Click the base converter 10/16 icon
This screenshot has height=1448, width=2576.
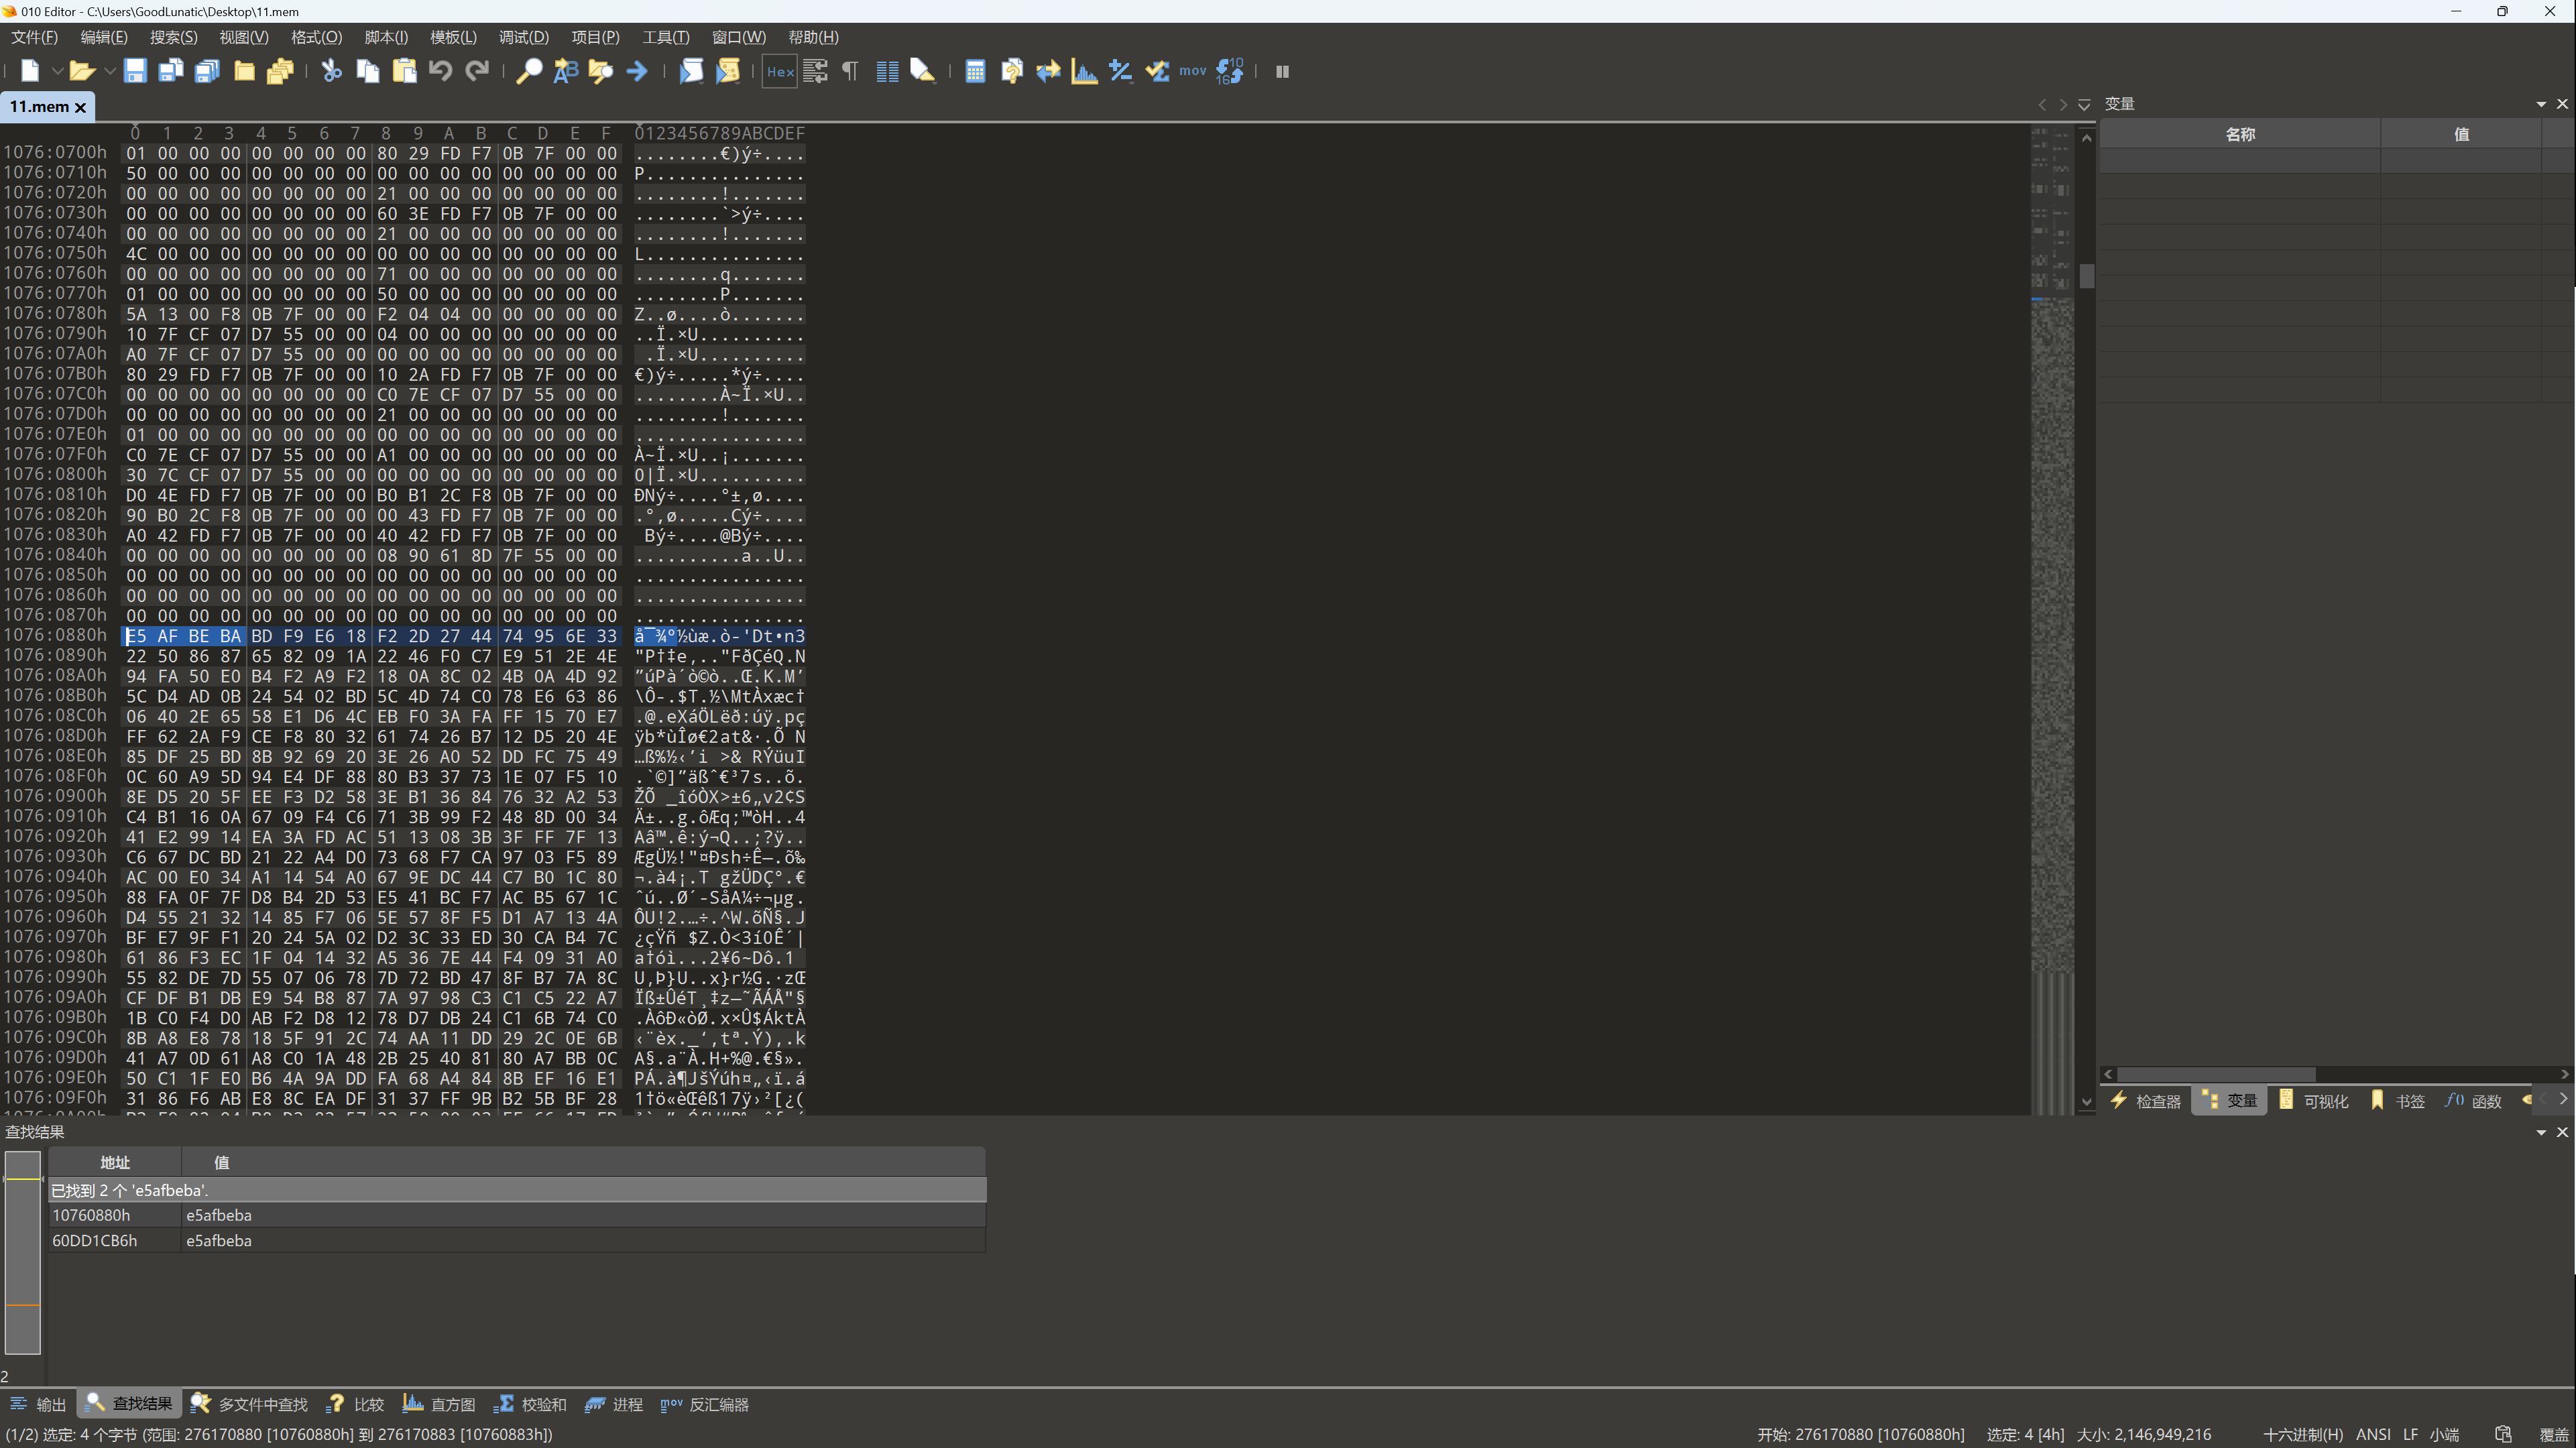click(x=1230, y=71)
